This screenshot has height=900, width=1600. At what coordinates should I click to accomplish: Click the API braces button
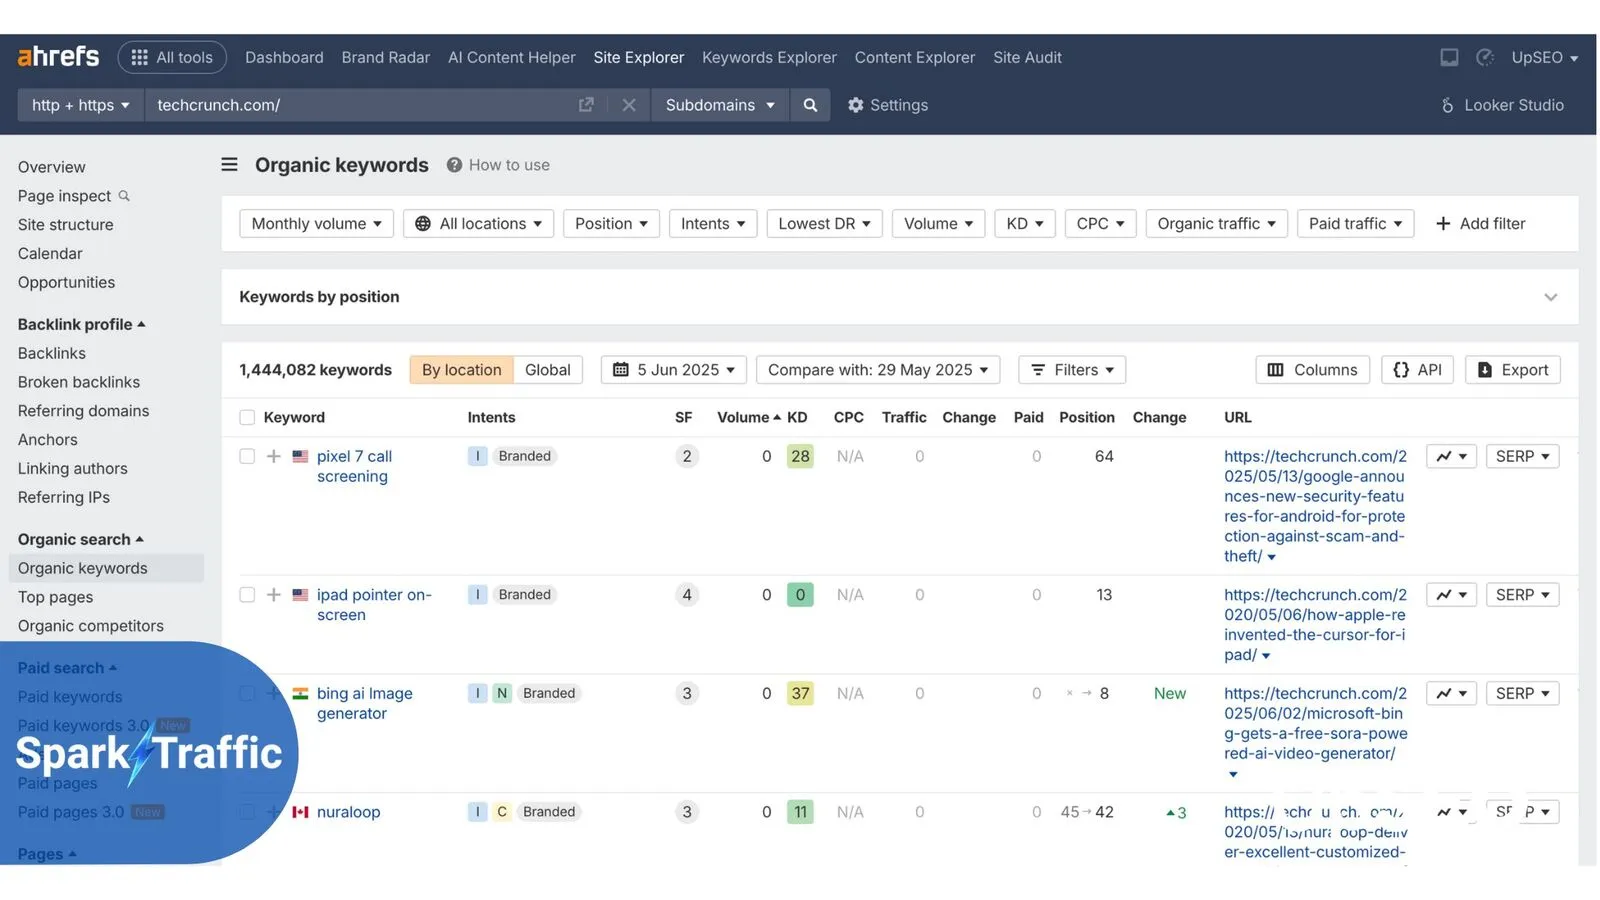tap(1417, 370)
